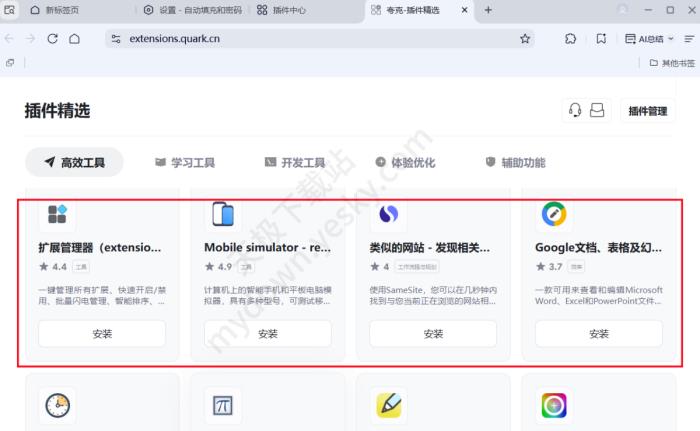The image size is (700, 431).
Task: Open the 其他书签 bookmarks folder
Action: point(669,63)
